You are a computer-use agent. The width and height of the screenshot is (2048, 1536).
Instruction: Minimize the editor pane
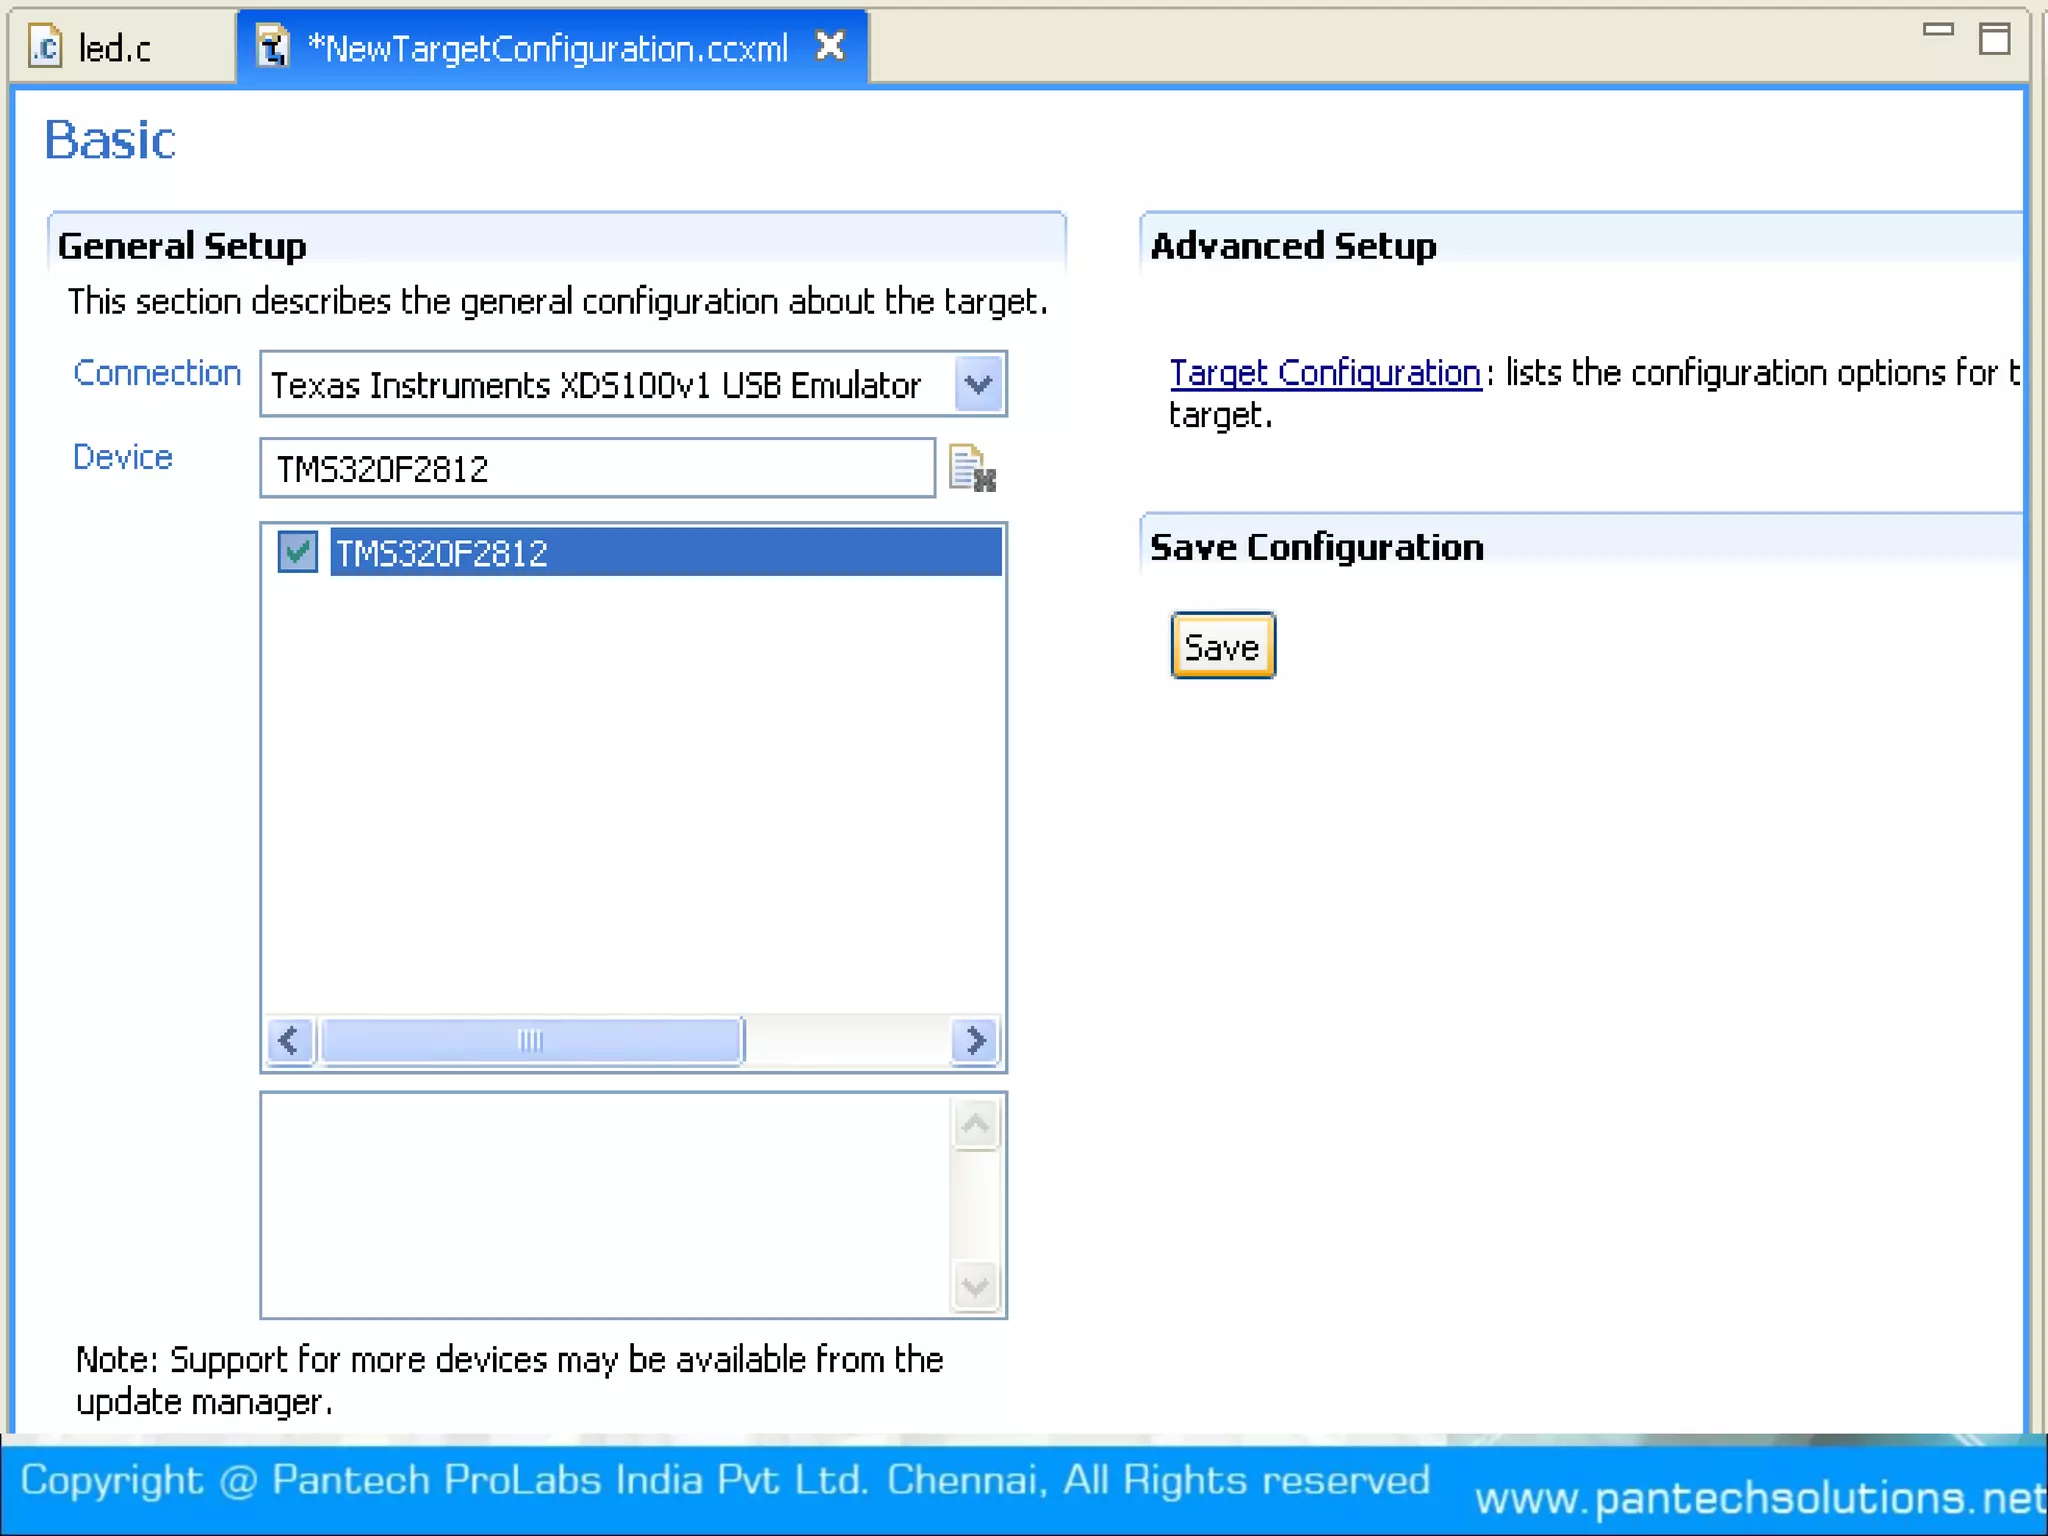coord(1937,31)
